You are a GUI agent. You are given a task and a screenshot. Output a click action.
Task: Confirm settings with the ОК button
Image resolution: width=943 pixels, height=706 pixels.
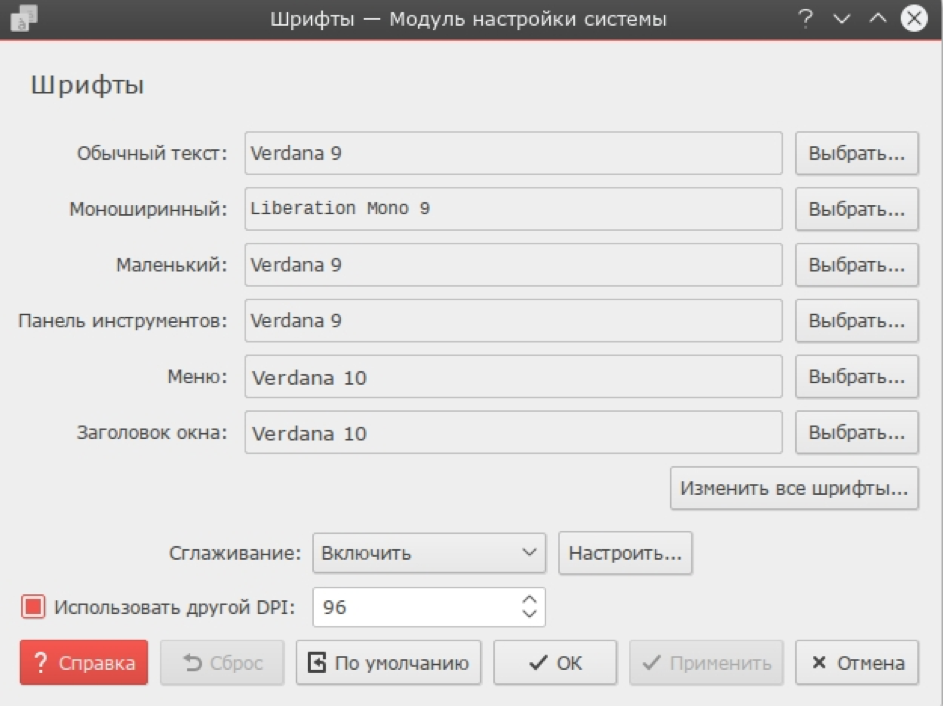555,663
